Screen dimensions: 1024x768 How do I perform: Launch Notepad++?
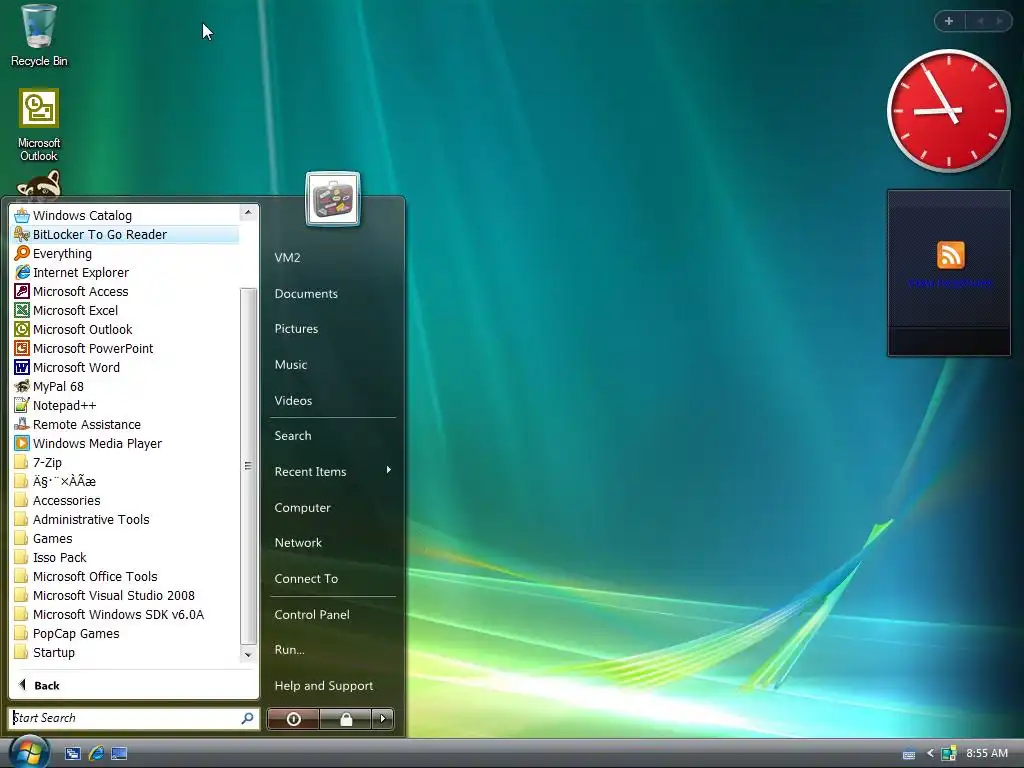pos(125,405)
